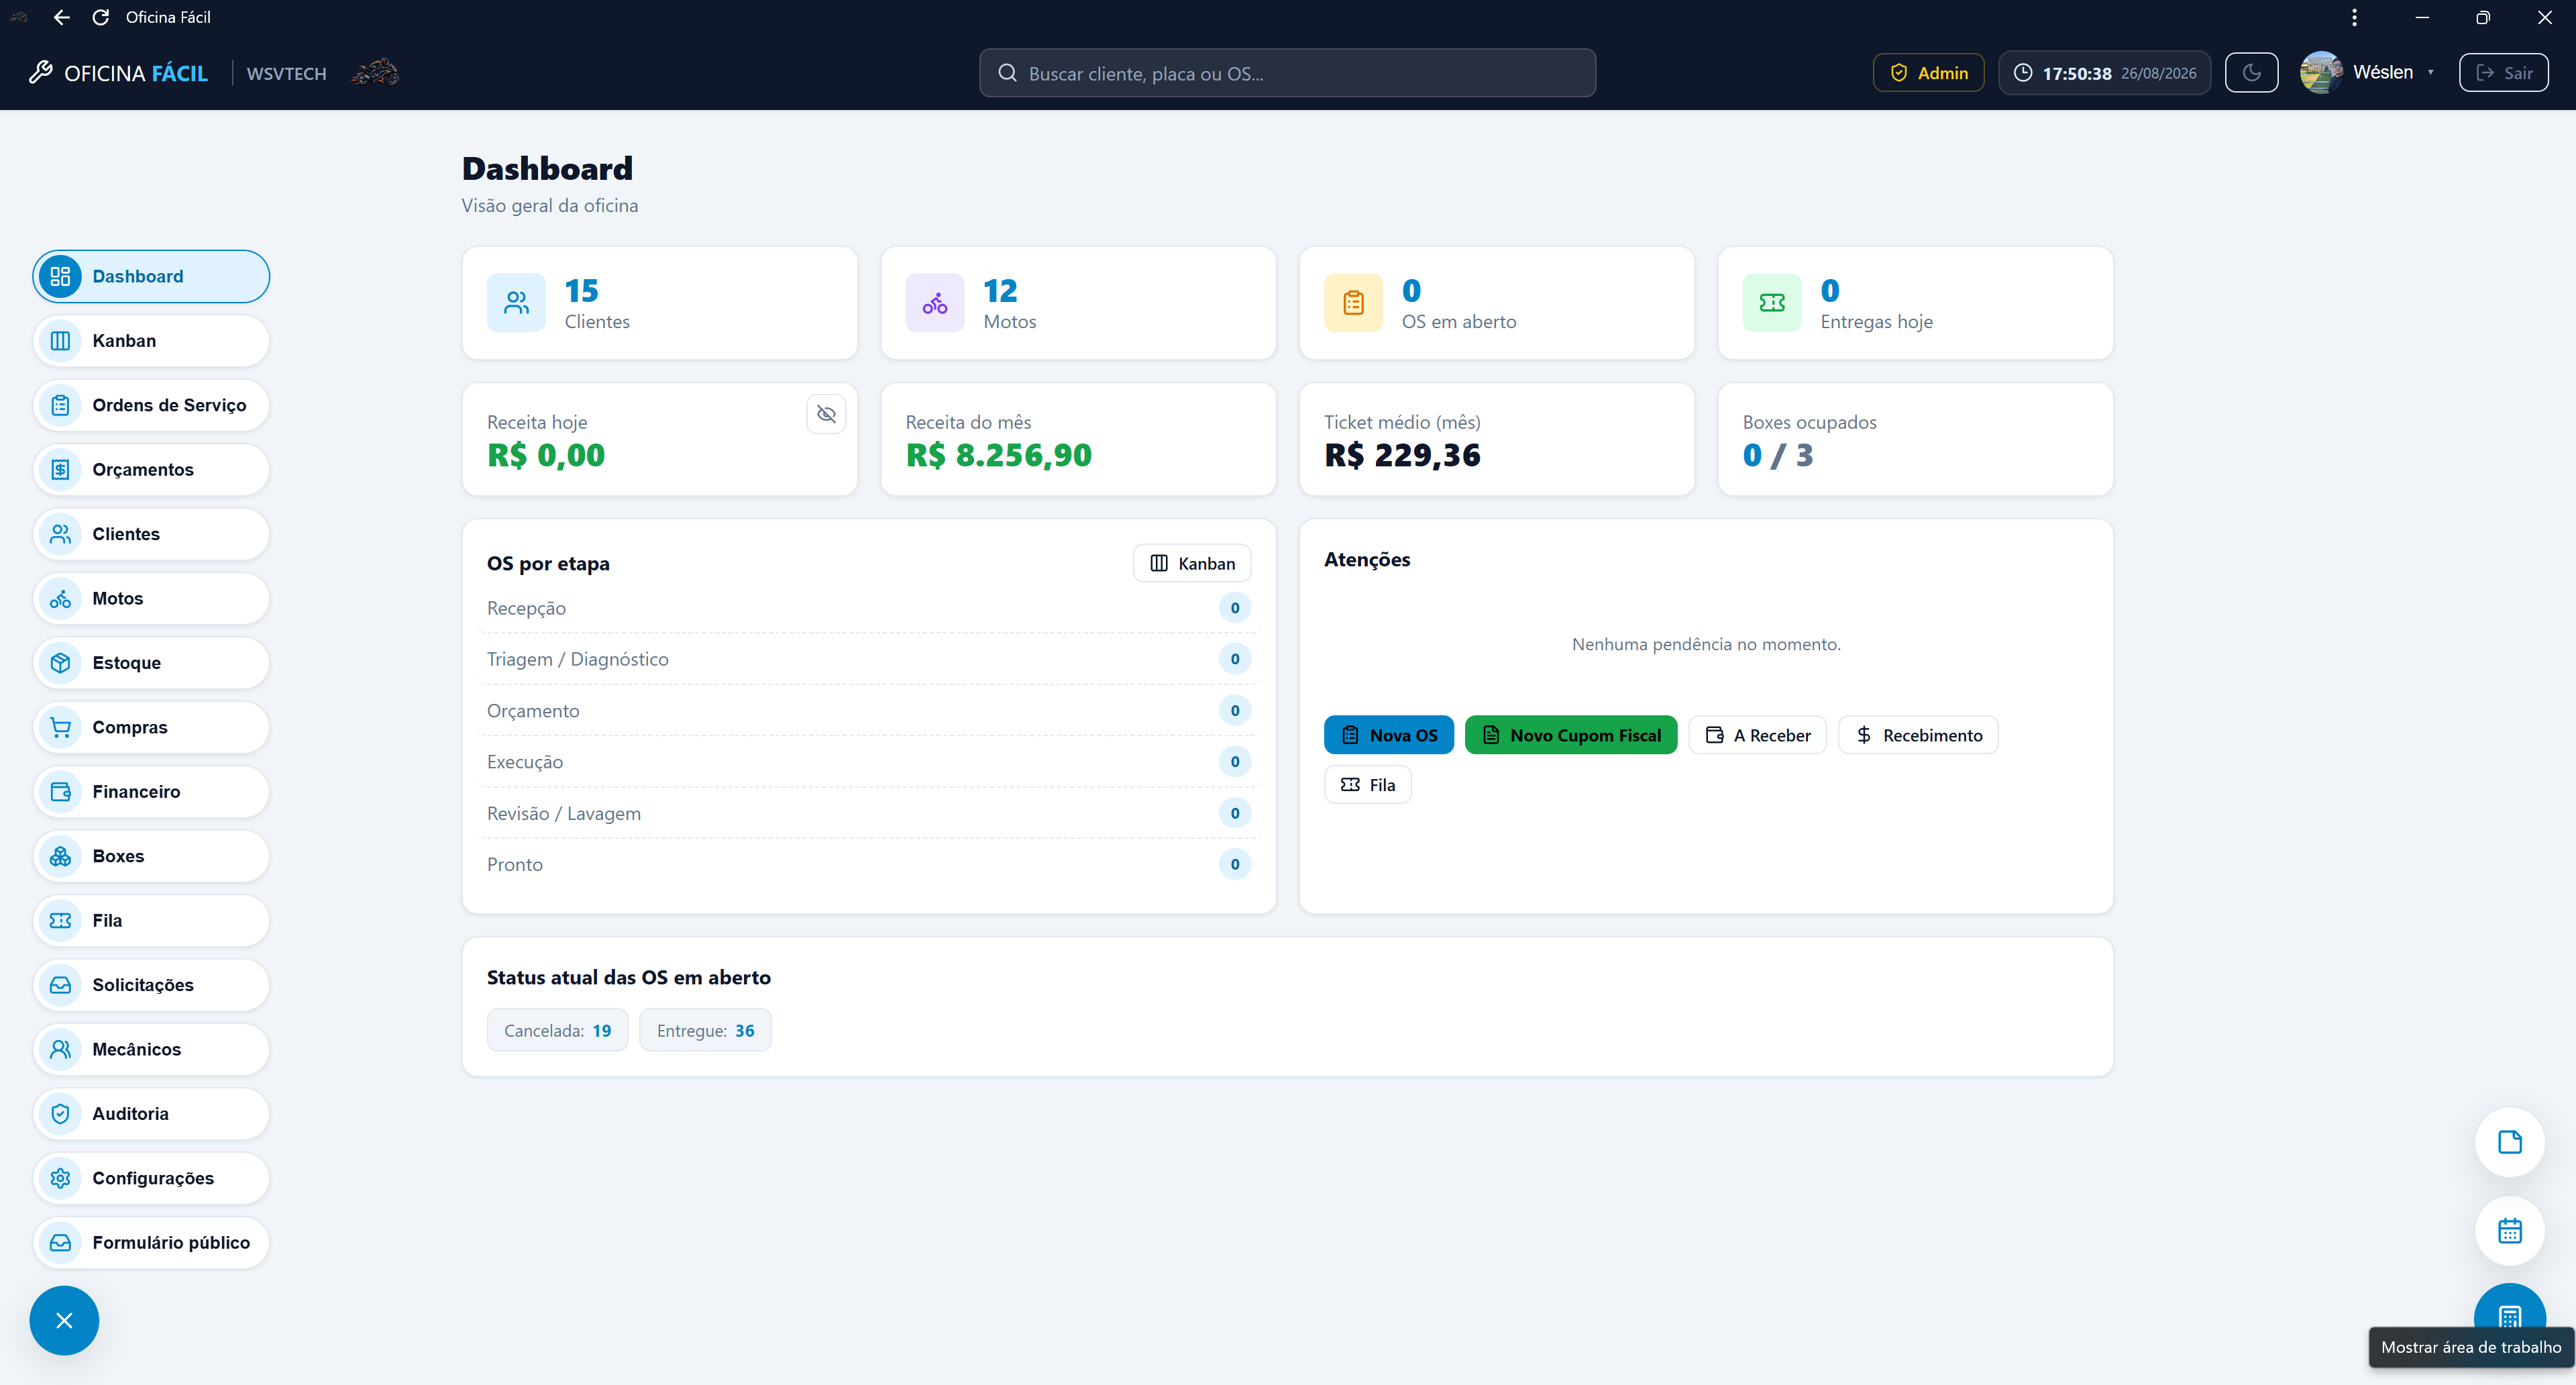Click the Motos card motorcycle icon
This screenshot has height=1385, width=2576.
pos(935,302)
